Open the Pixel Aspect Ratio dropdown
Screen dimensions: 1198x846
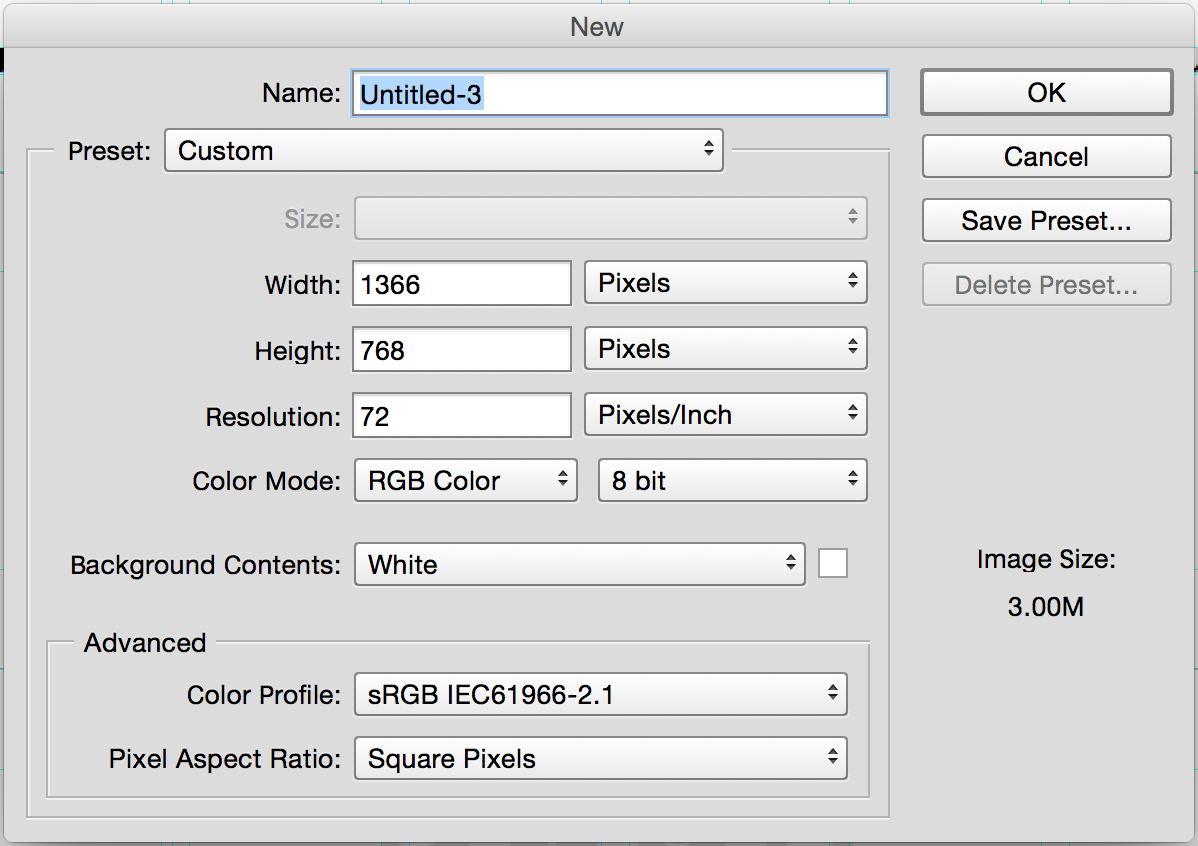[x=600, y=759]
